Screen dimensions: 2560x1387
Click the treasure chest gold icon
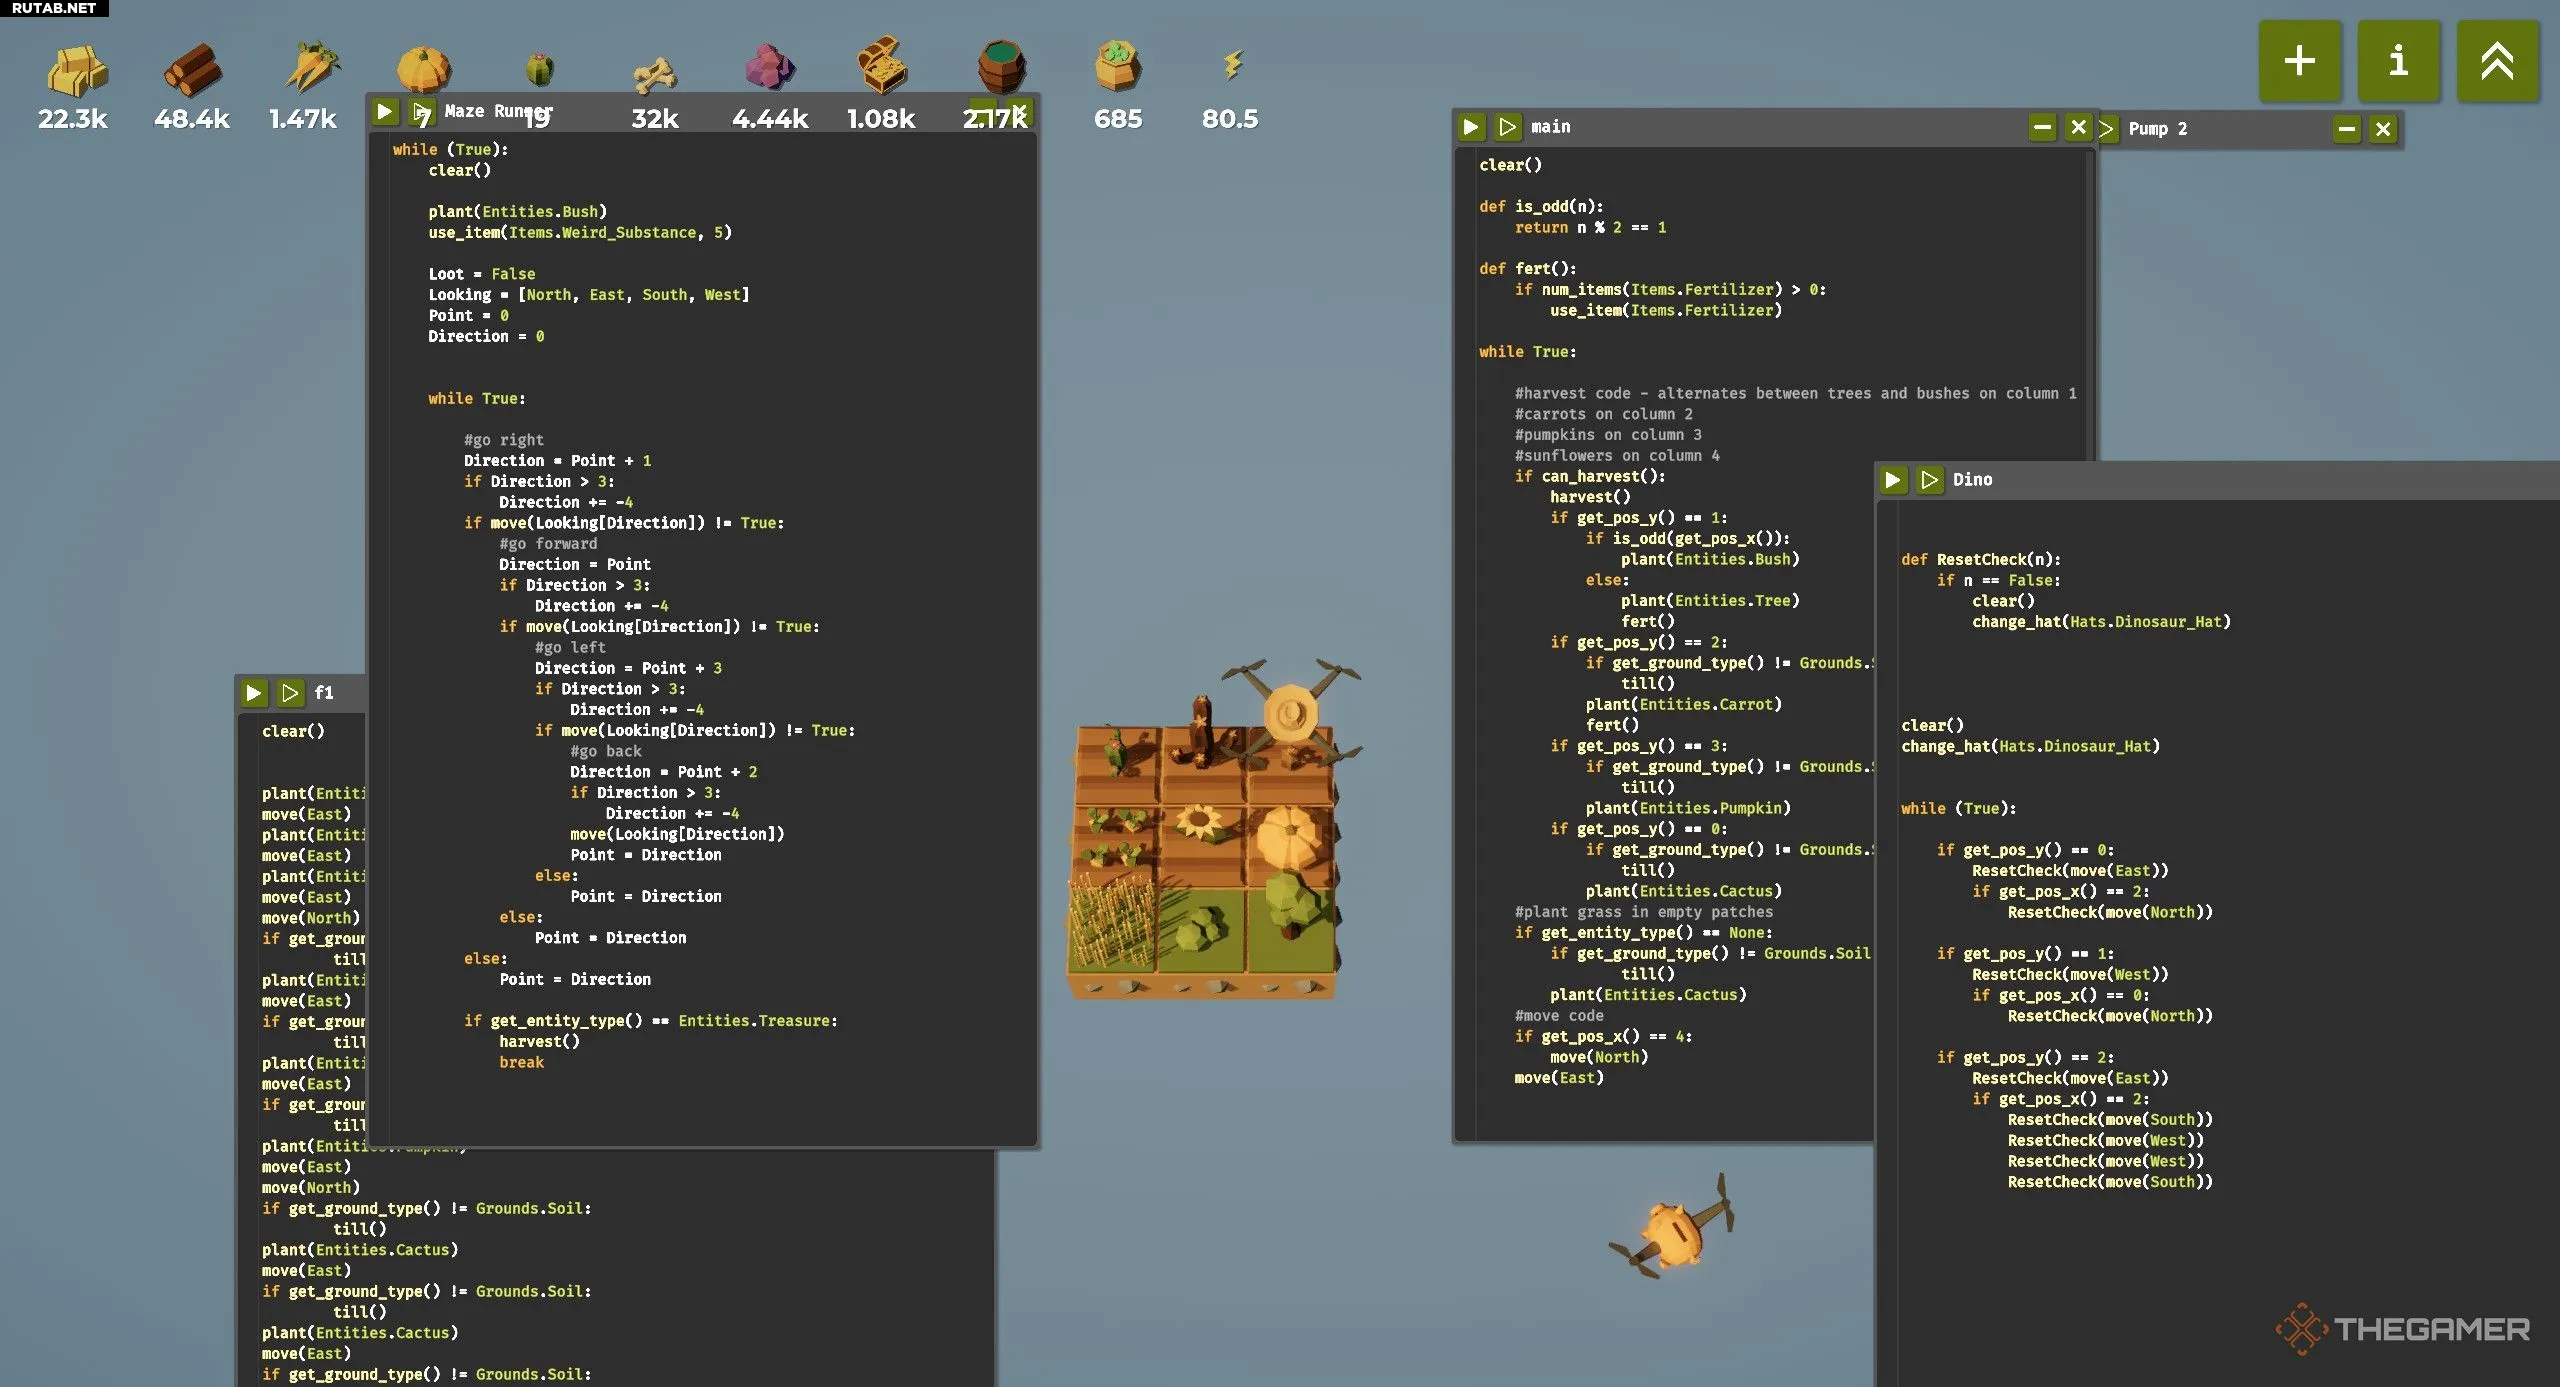[881, 68]
